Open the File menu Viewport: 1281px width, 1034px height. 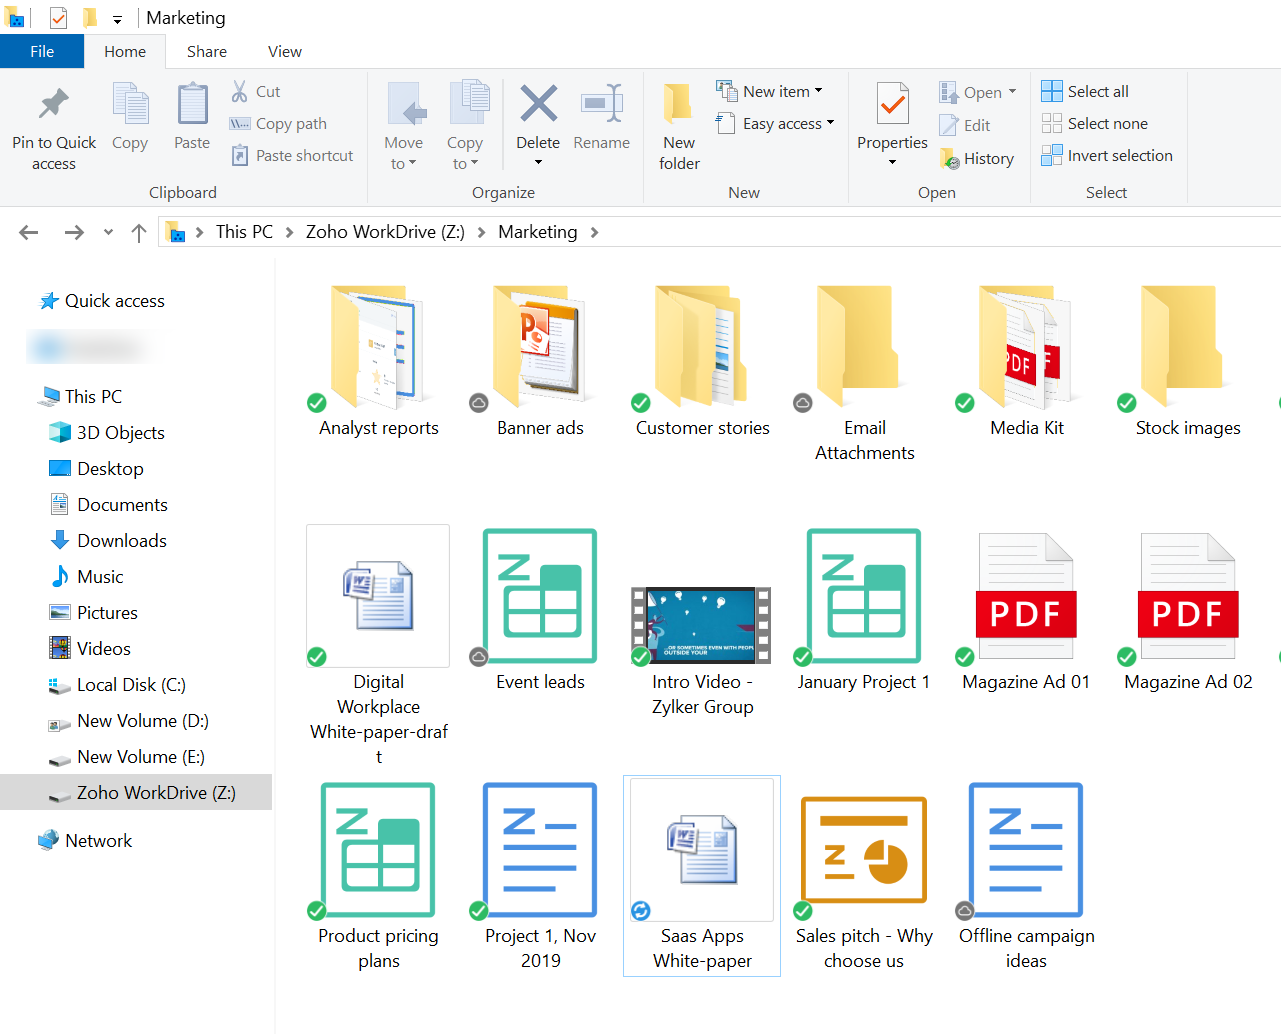tap(42, 51)
